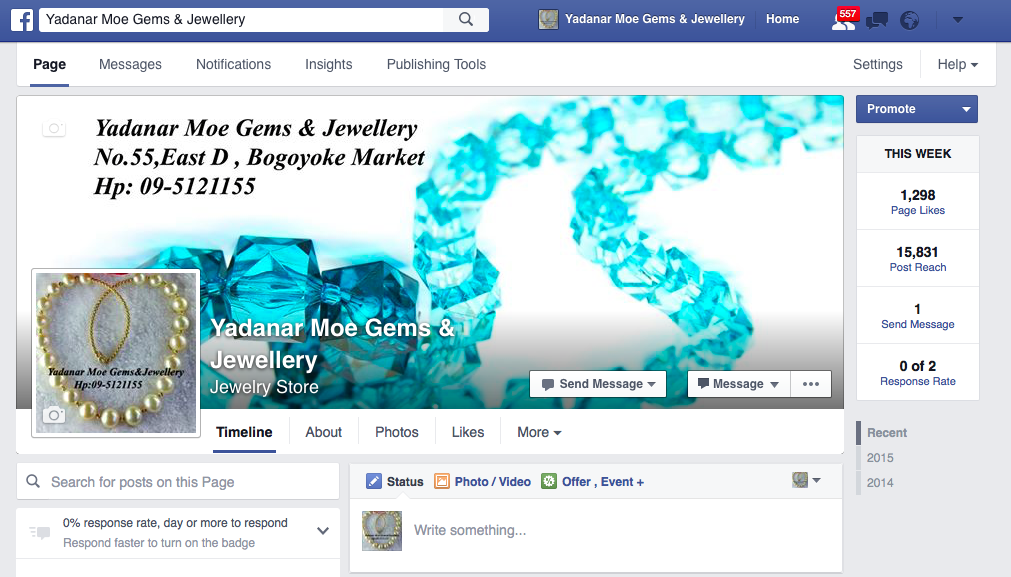This screenshot has width=1011, height=577.
Task: Click the Page Likes link
Action: coord(918,210)
